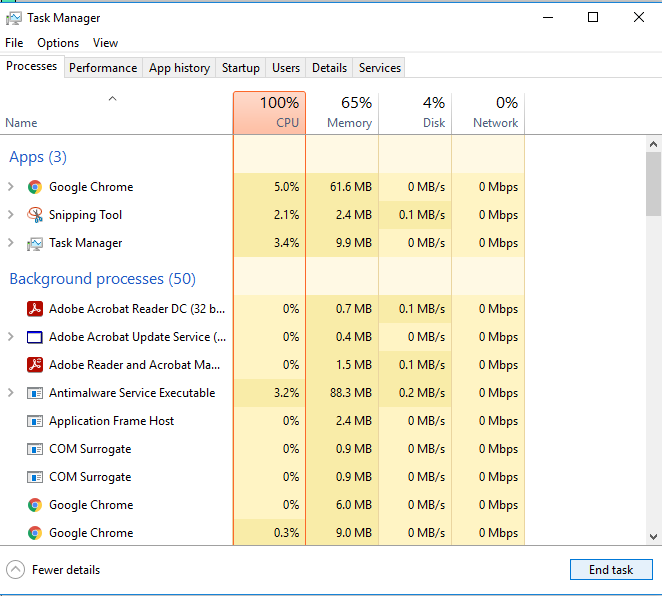
Task: Expand the Task Manager app row
Action: click(x=11, y=243)
